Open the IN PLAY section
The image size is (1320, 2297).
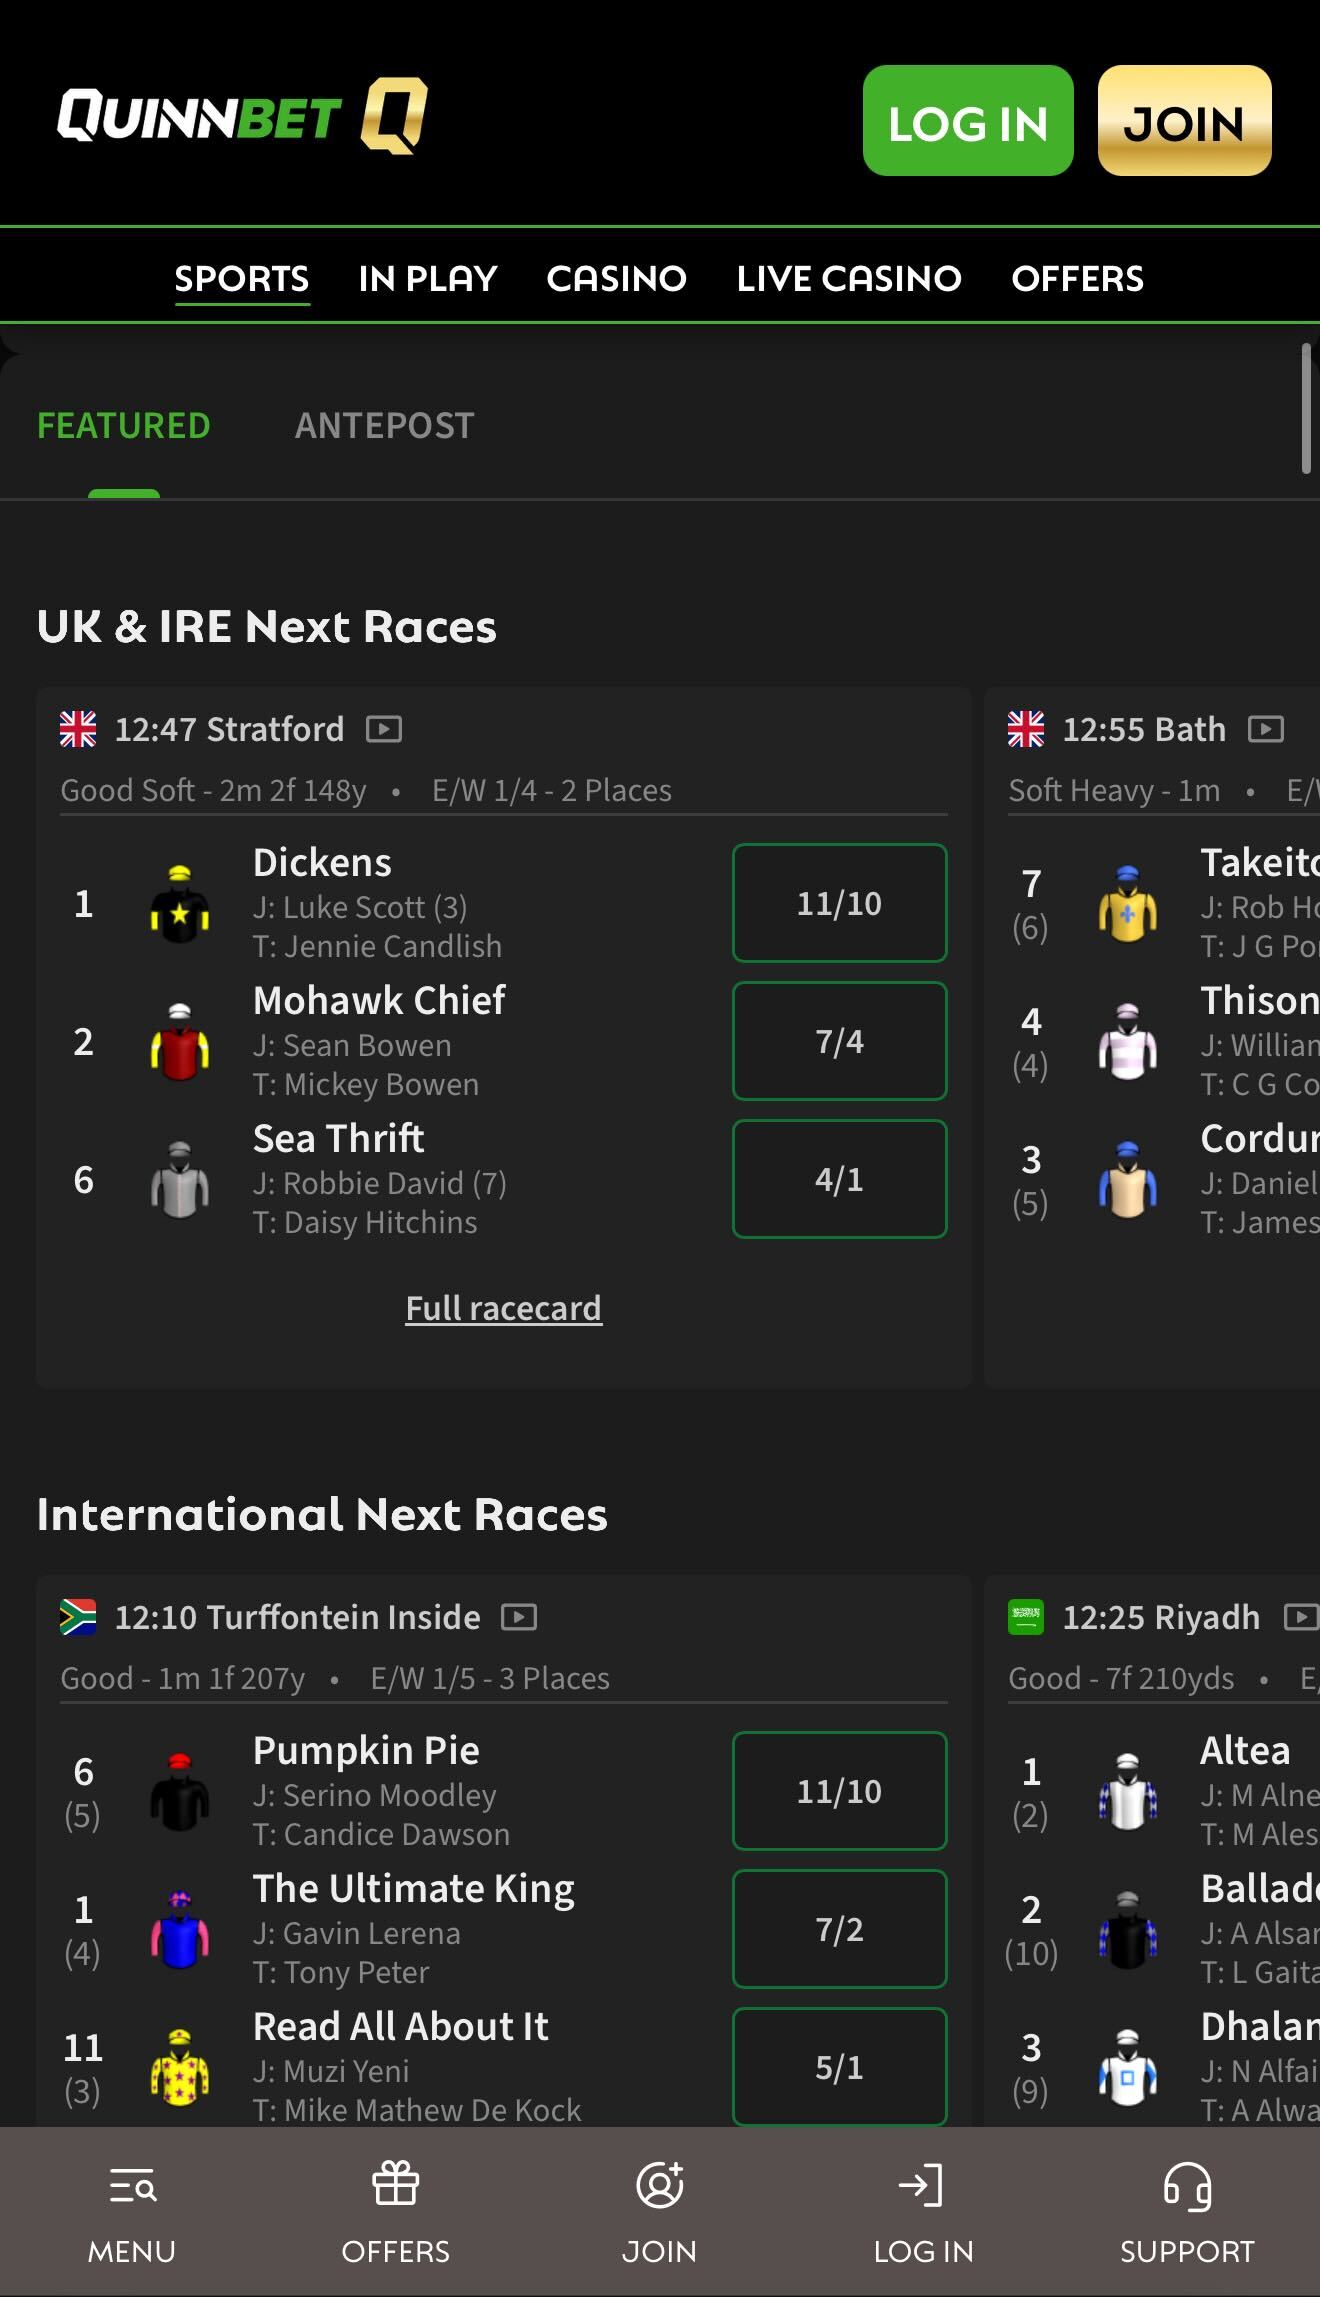428,278
